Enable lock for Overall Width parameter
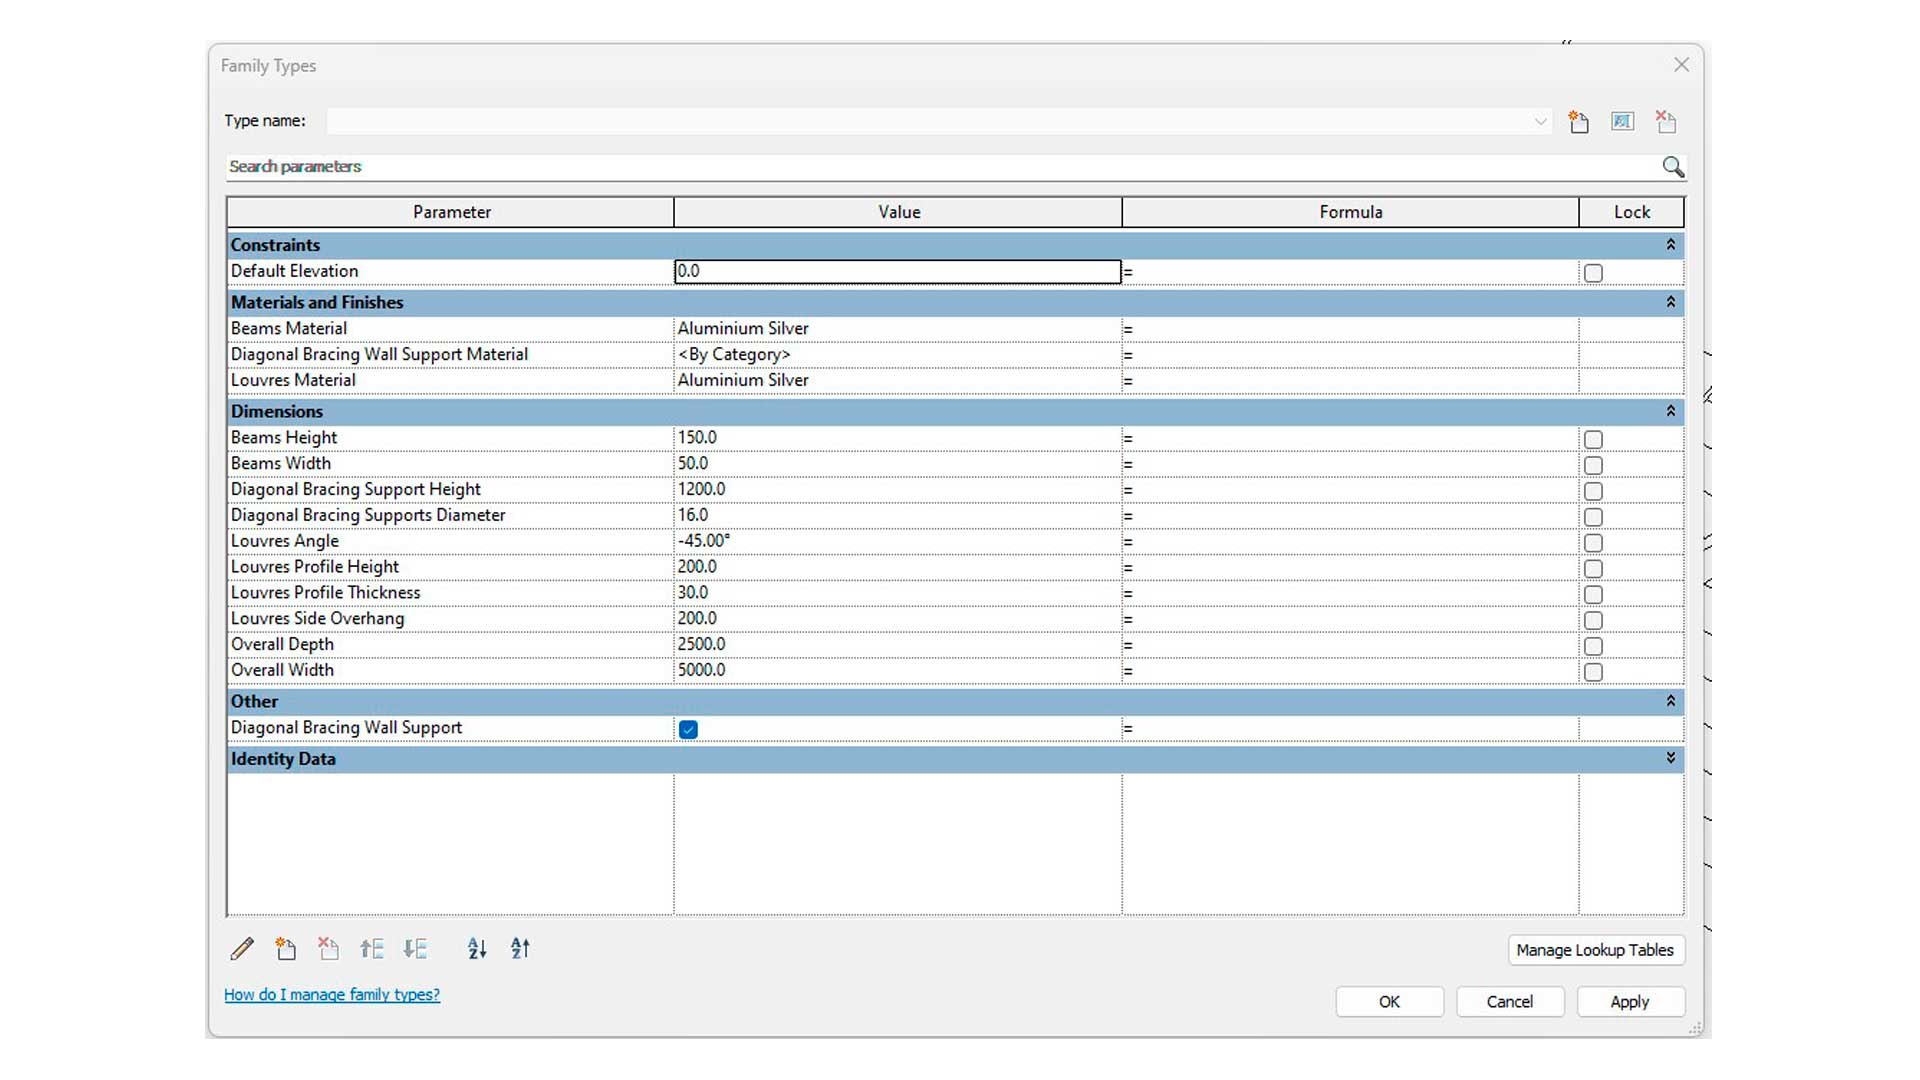The height and width of the screenshot is (1080, 1920). 1593,671
